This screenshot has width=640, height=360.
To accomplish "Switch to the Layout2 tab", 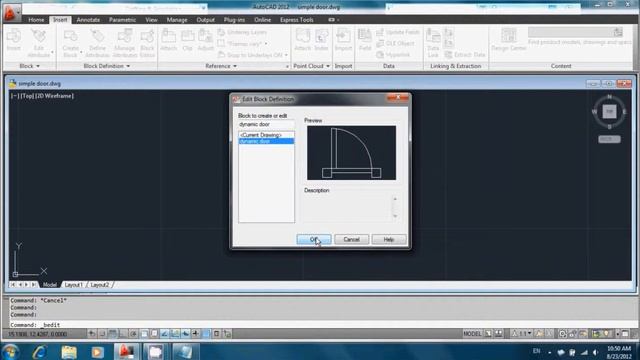I will click(x=100, y=284).
